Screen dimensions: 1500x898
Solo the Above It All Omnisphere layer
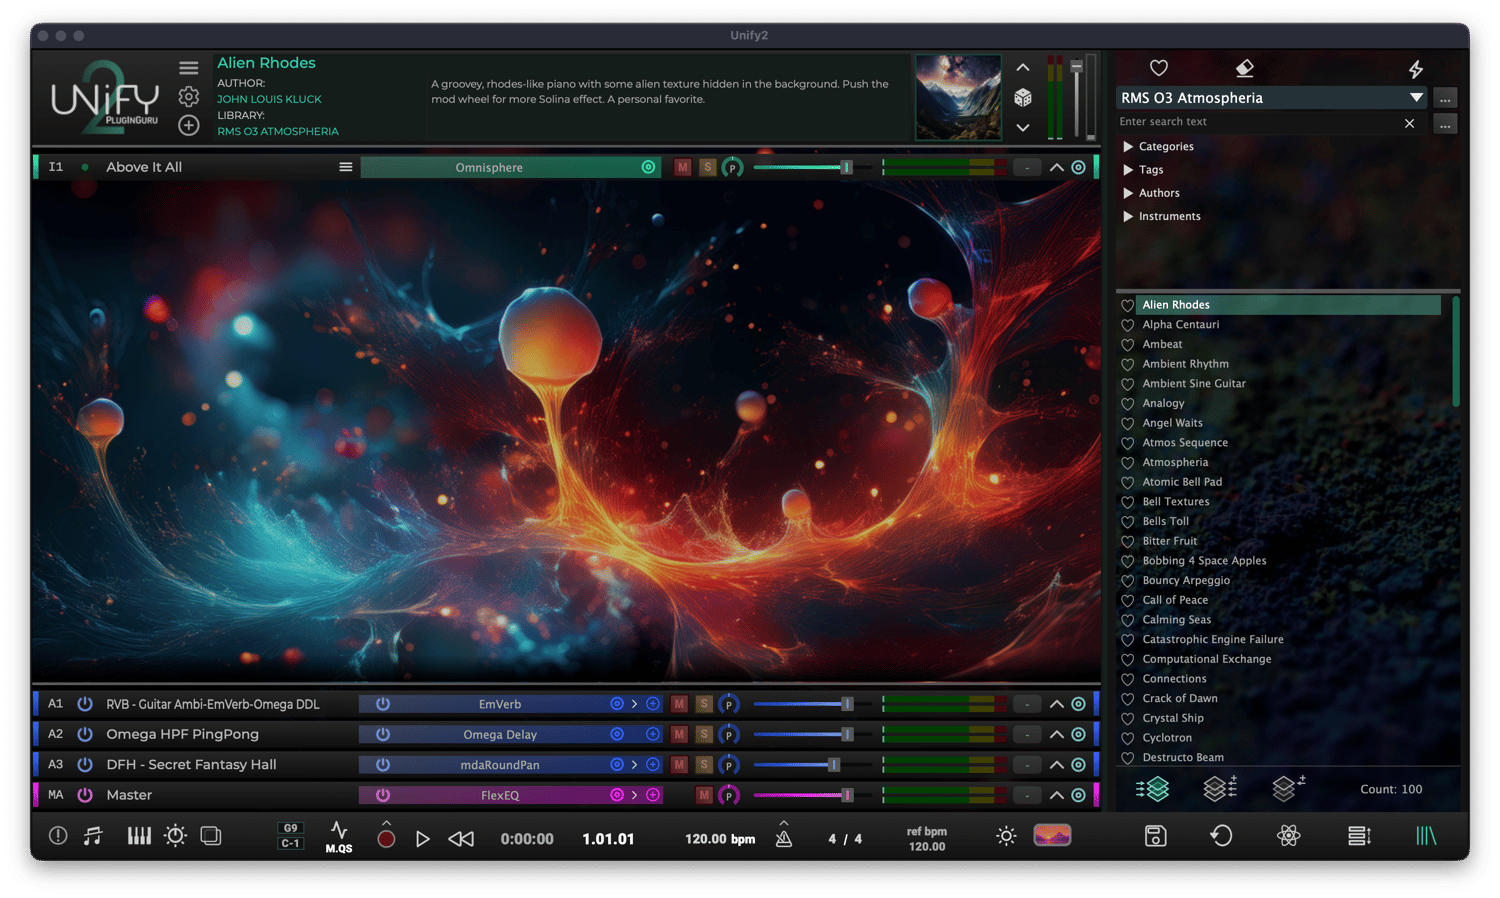tap(707, 167)
